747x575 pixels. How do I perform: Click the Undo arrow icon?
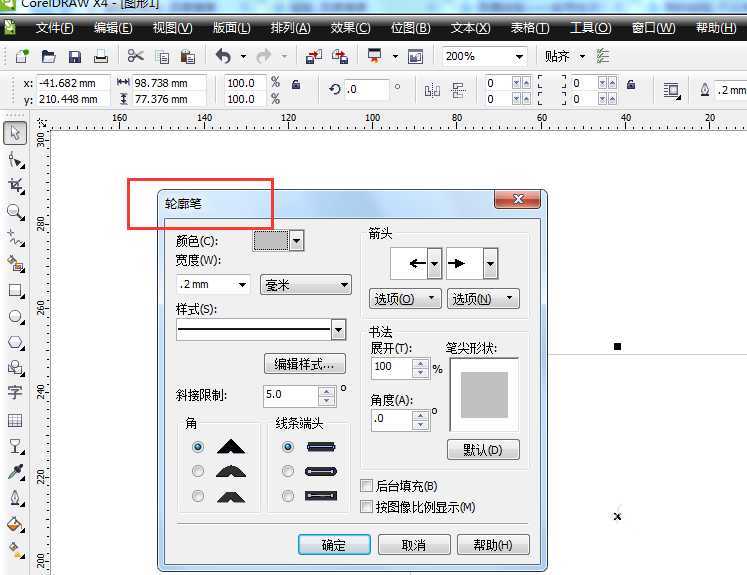click(x=222, y=57)
